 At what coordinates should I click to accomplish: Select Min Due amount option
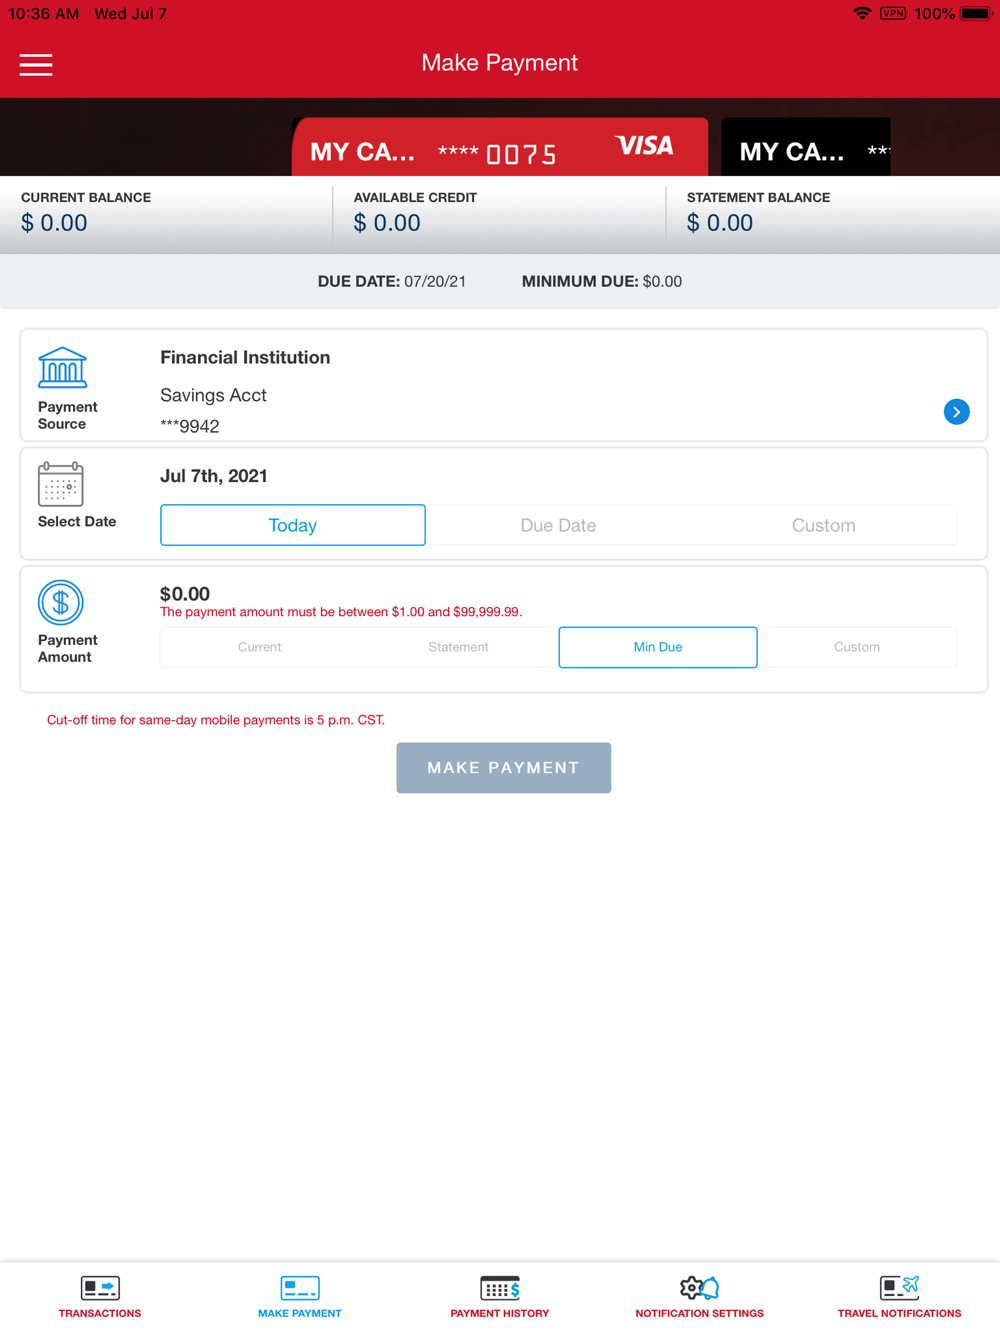658,647
